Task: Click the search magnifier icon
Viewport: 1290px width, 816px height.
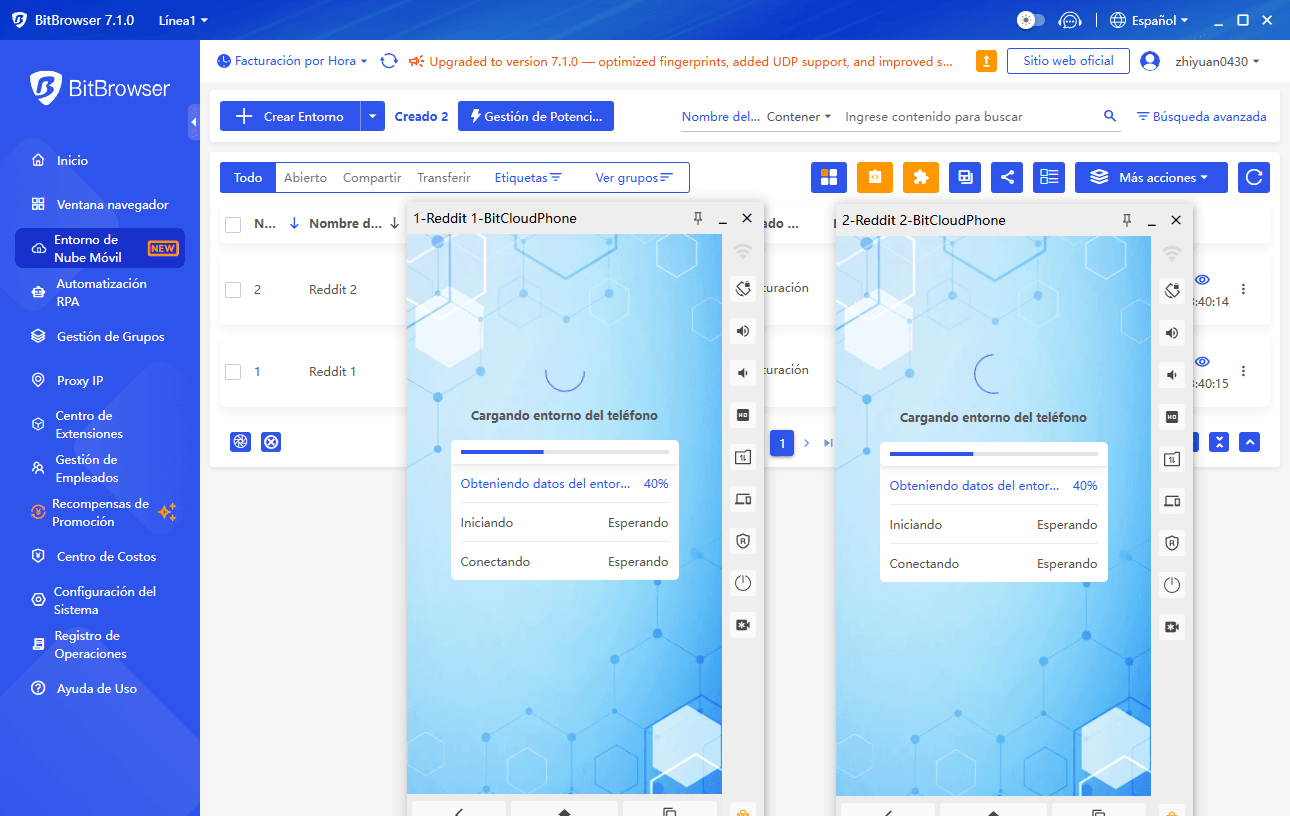Action: point(1110,116)
